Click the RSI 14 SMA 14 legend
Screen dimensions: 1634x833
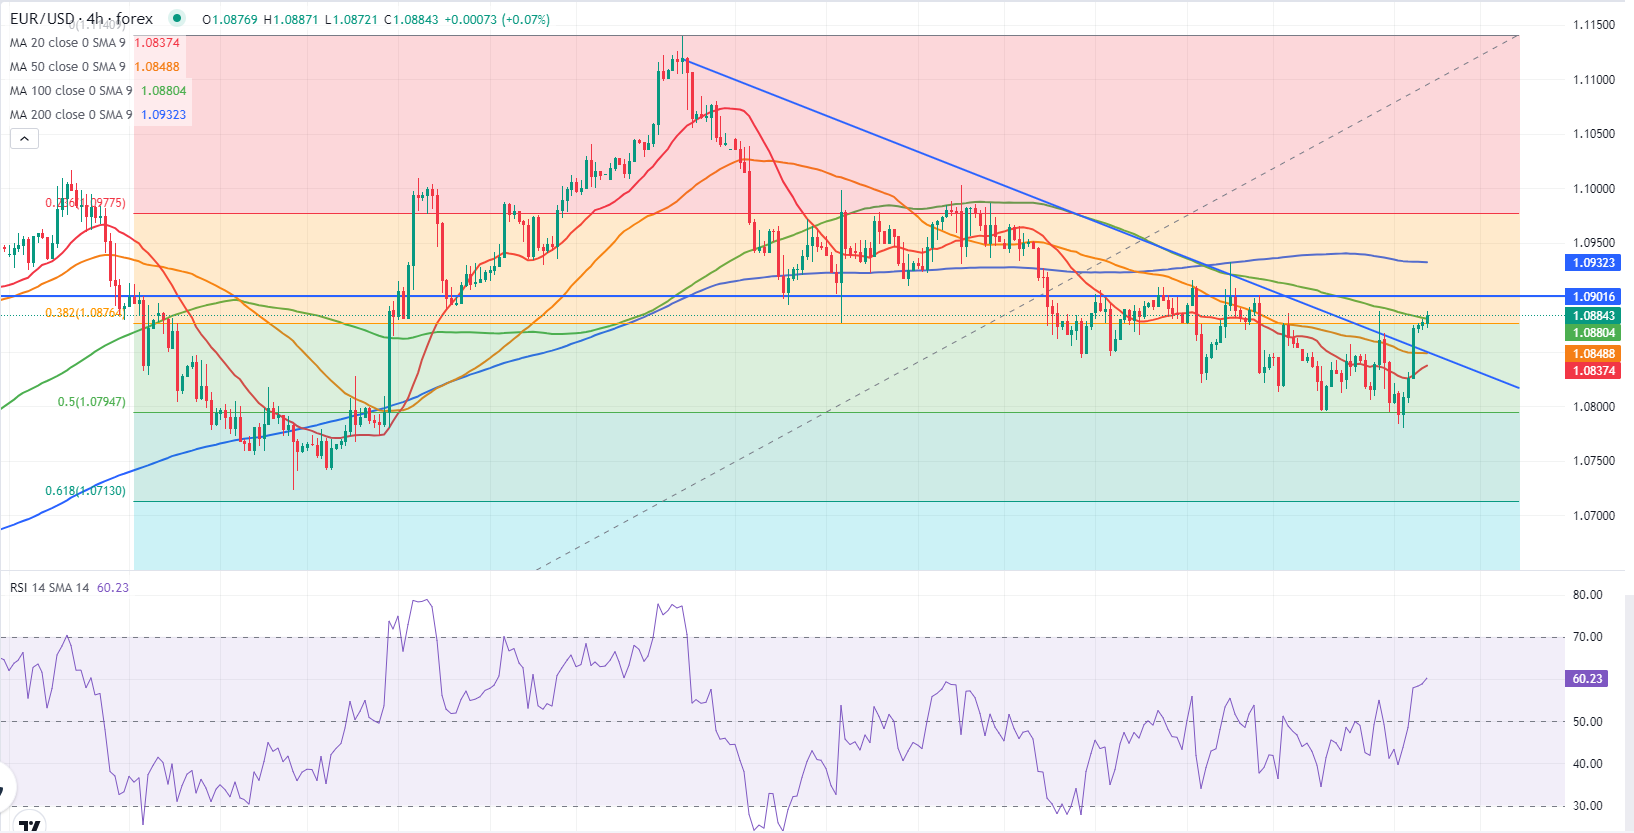(49, 588)
